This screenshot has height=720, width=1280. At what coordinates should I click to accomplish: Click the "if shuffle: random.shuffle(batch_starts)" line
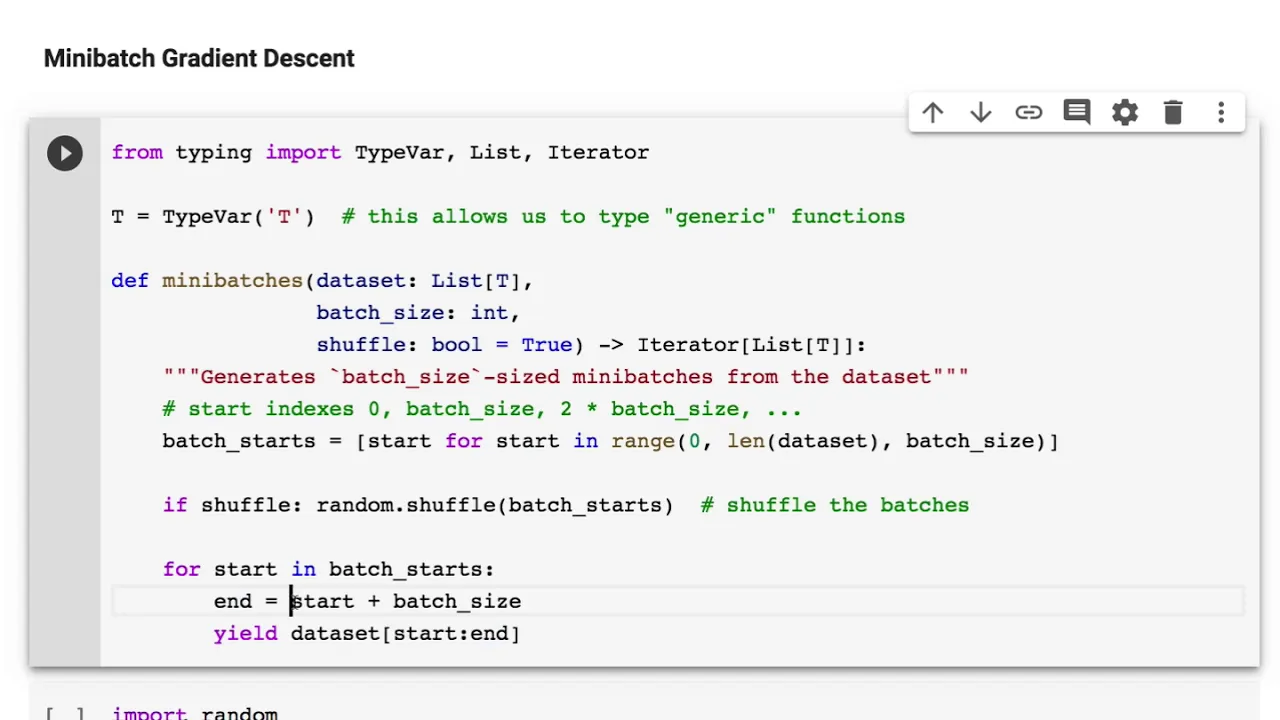(x=418, y=504)
